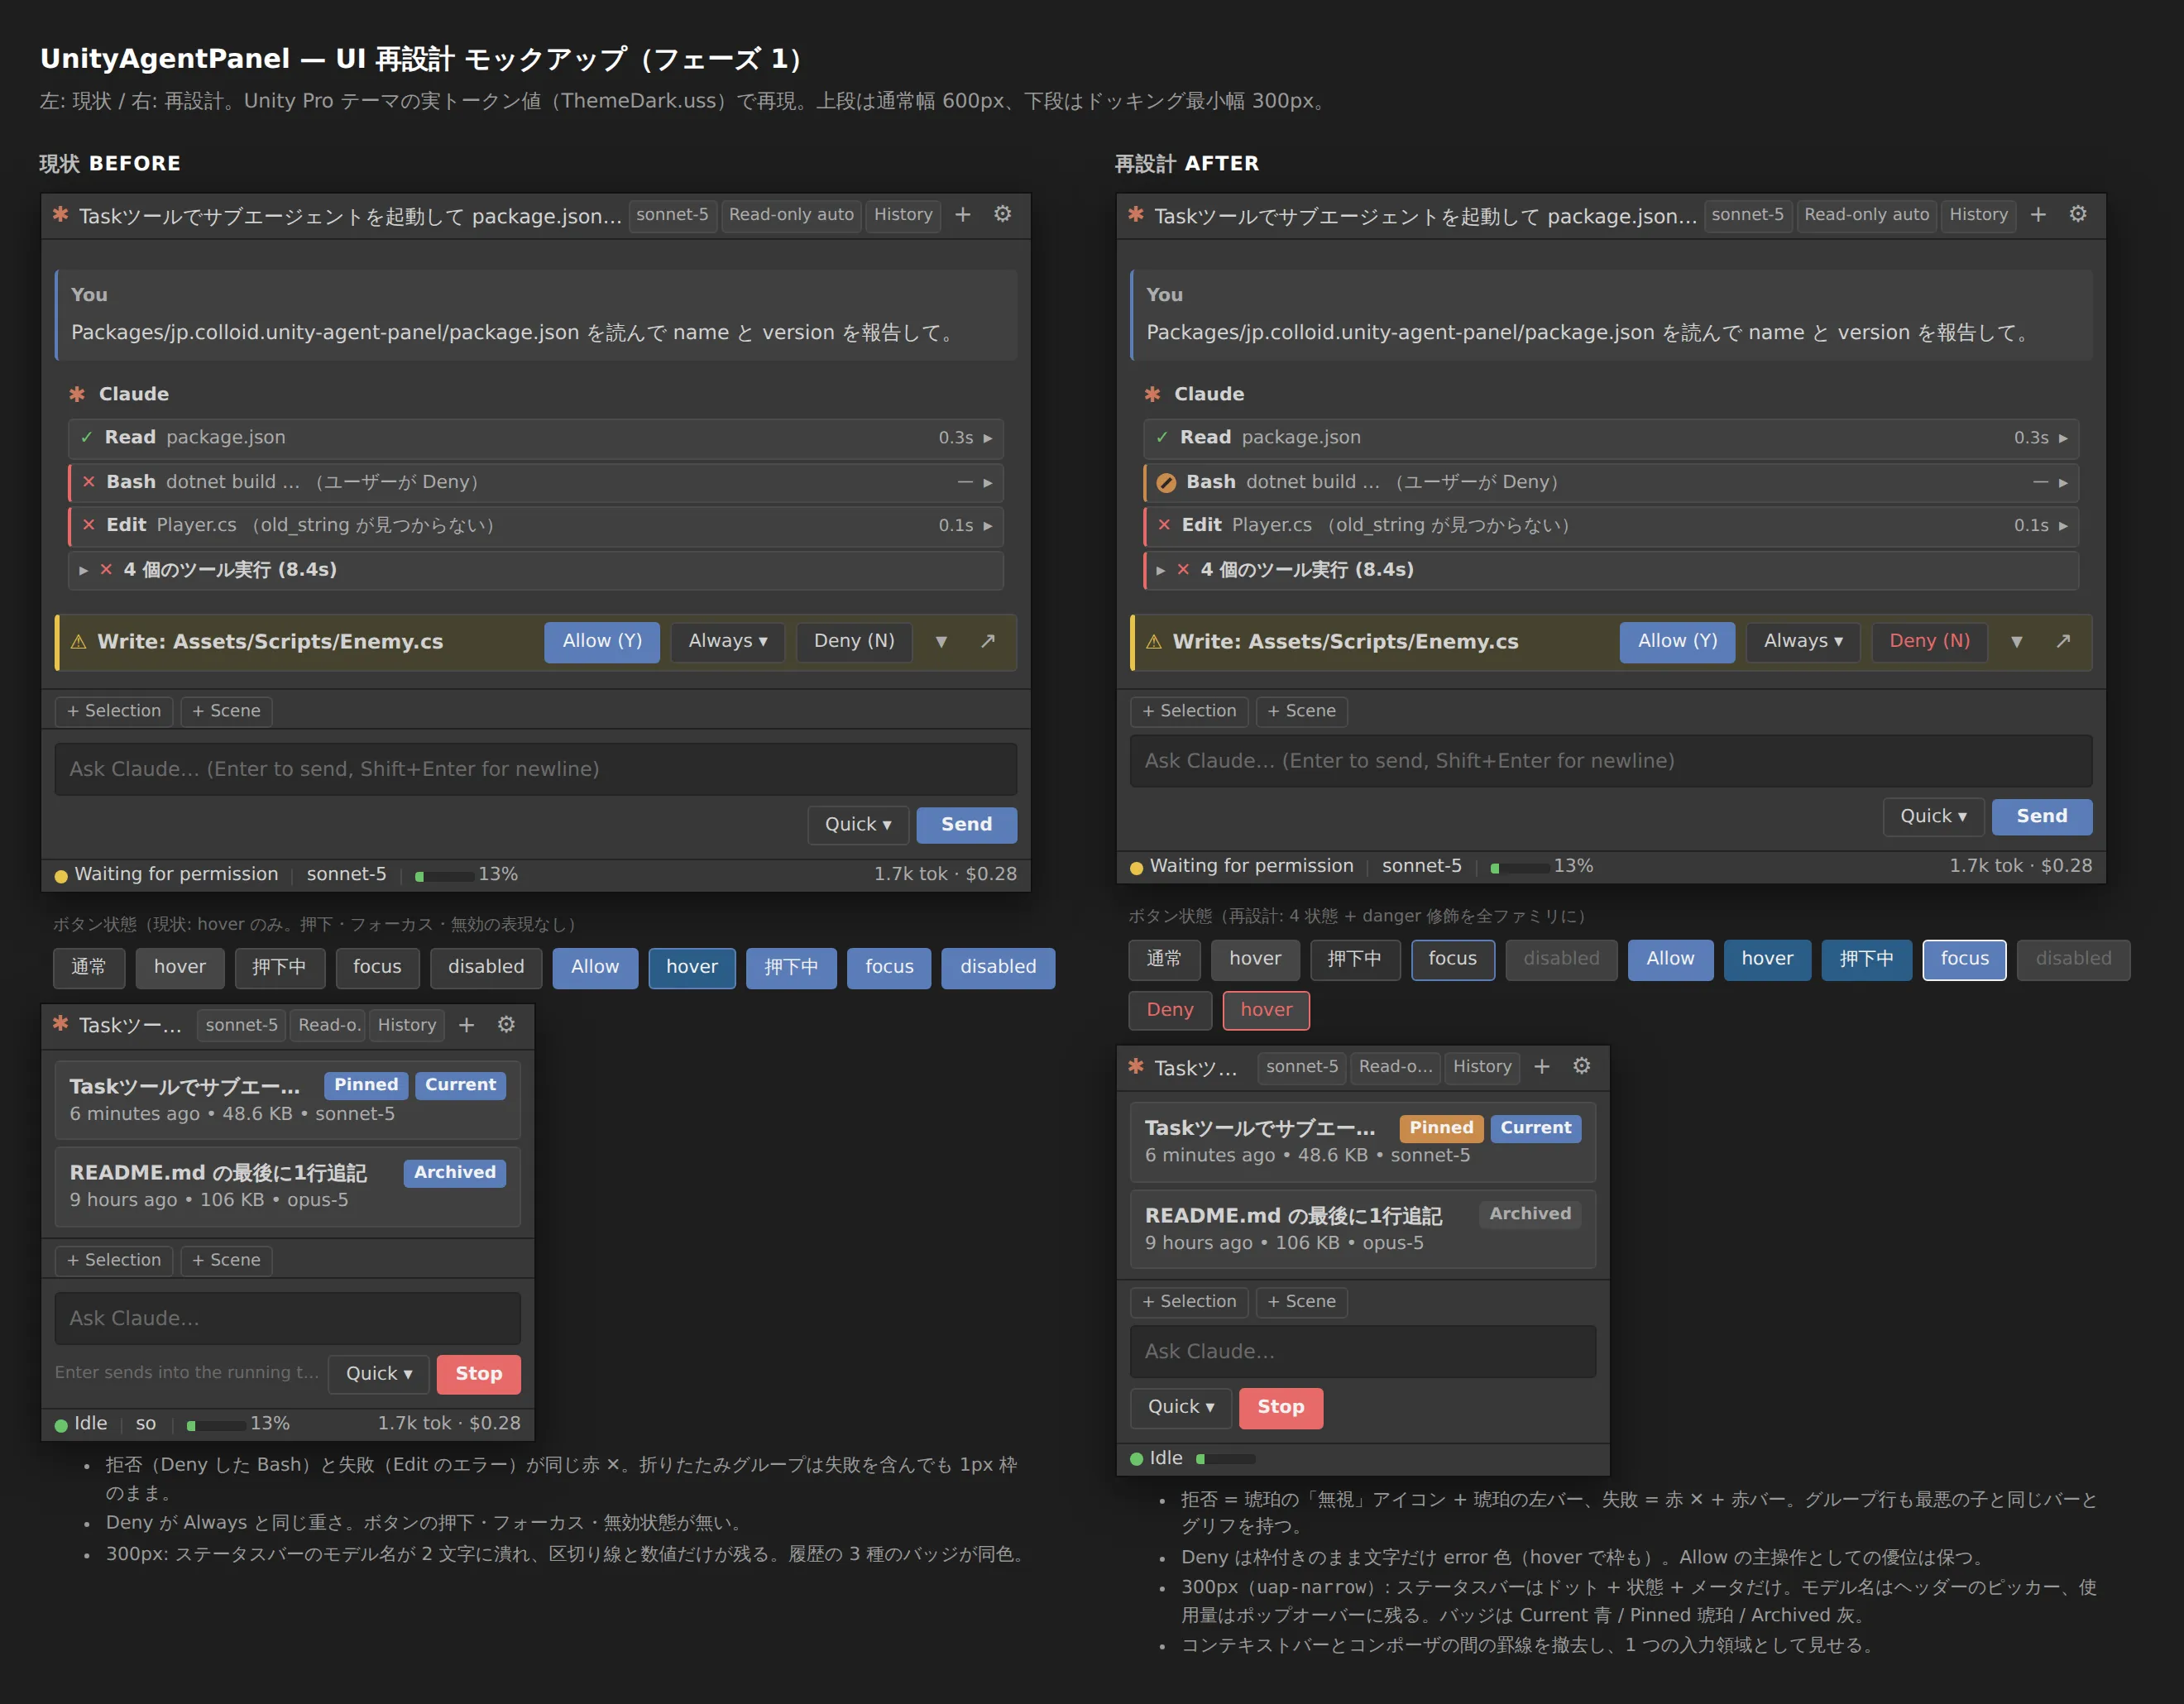
Task: Open Always dropdown in AFTER permission bar
Action: (x=1803, y=642)
